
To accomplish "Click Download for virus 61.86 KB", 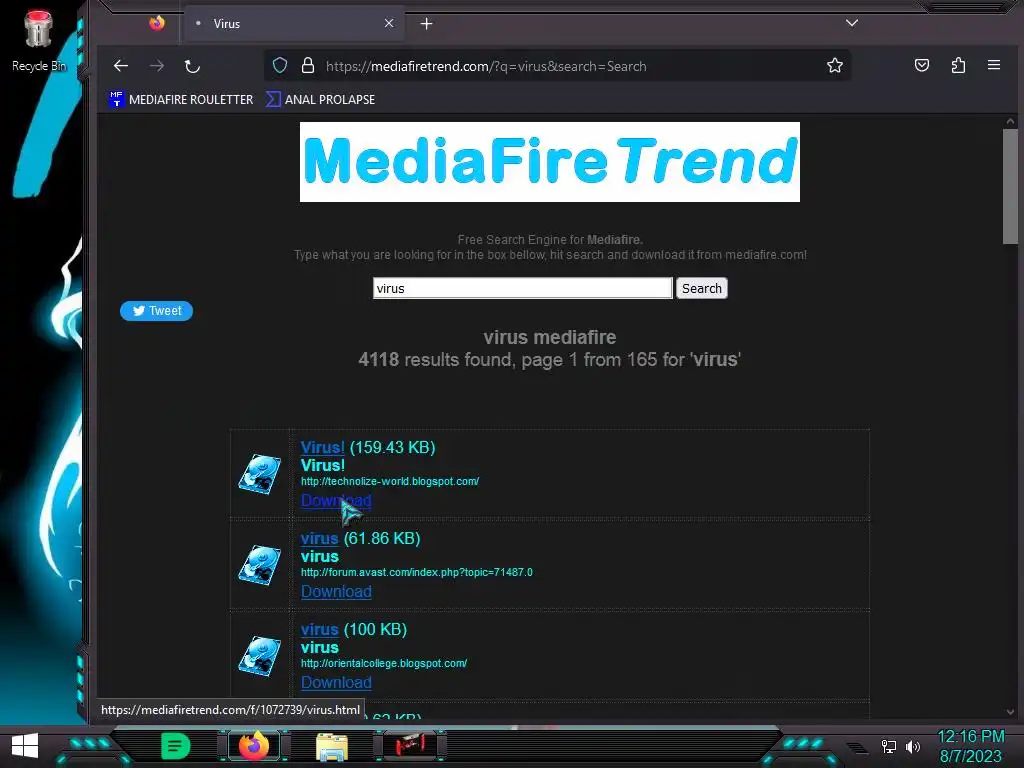I will [x=336, y=591].
